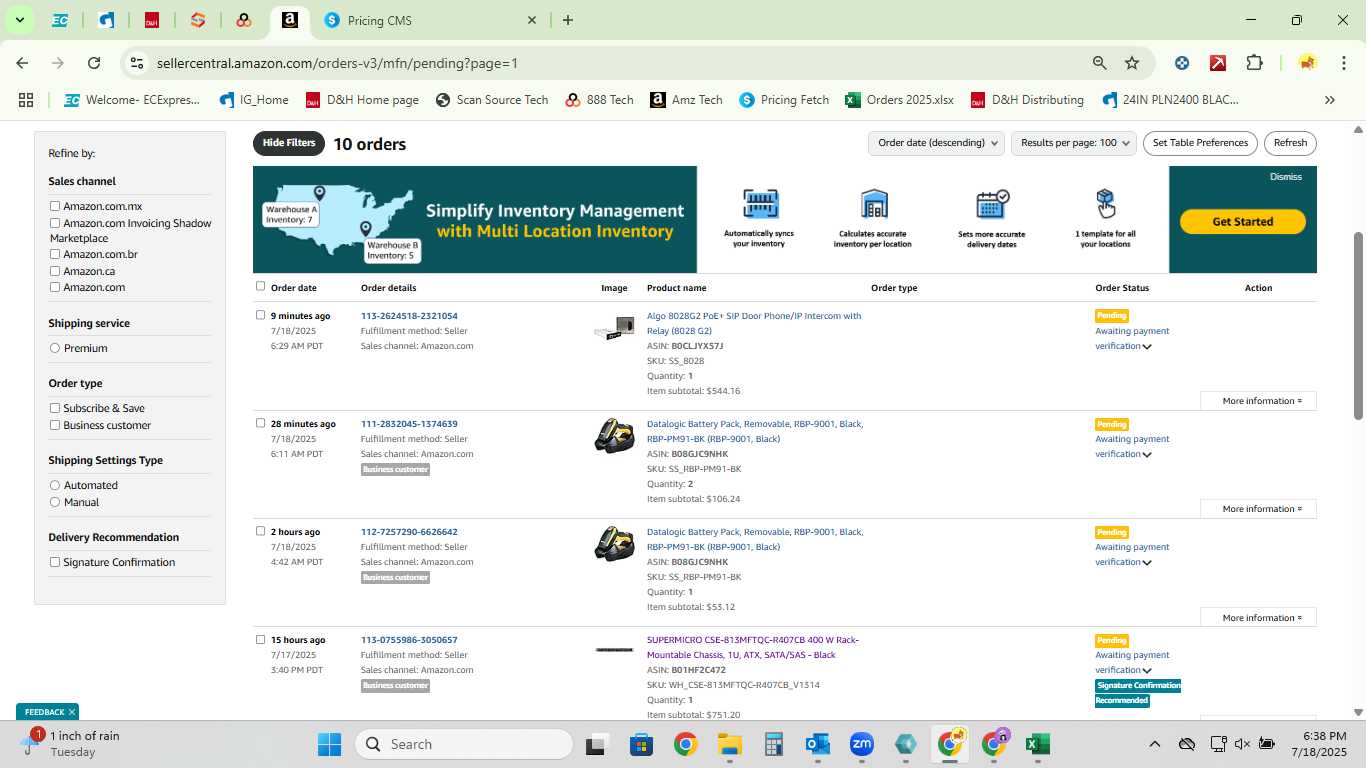This screenshot has height=768, width=1366.
Task: Open the Windows Start menu
Action: pos(329,744)
